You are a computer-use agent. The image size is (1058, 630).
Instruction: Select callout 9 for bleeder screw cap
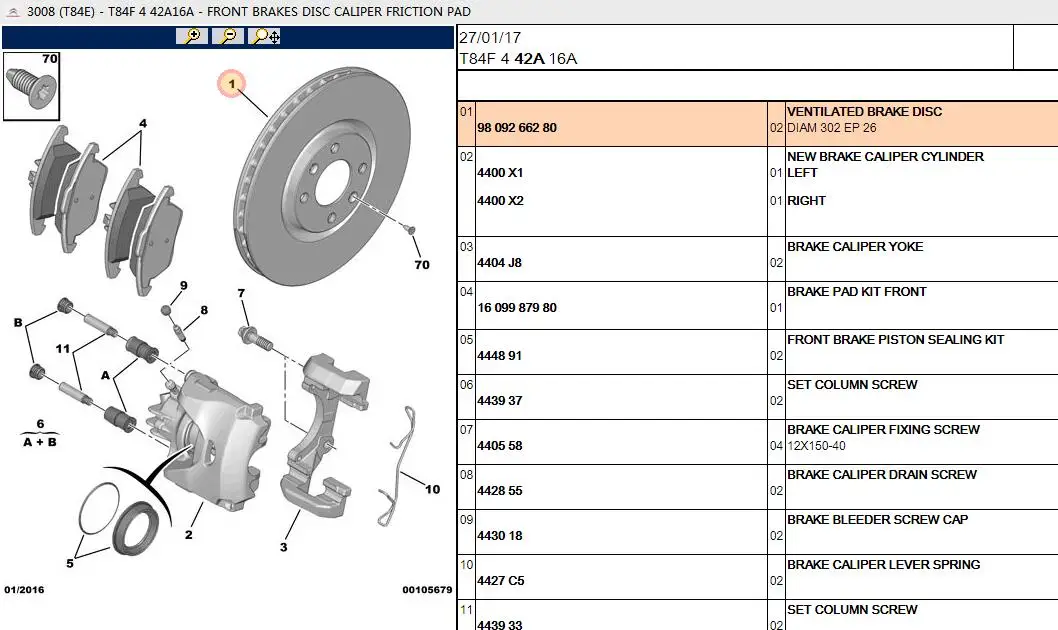point(184,285)
